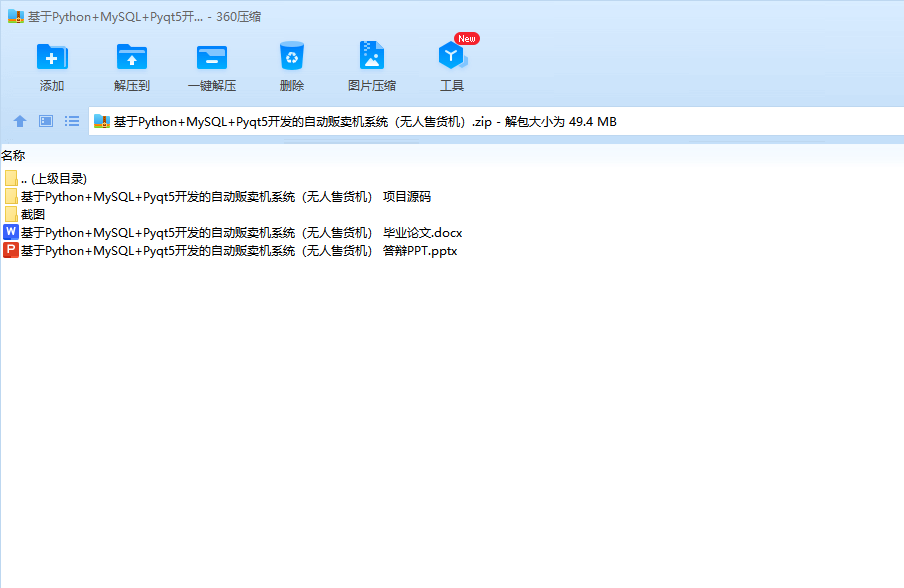Open the 工具 (Tools) menu icon

coord(452,56)
